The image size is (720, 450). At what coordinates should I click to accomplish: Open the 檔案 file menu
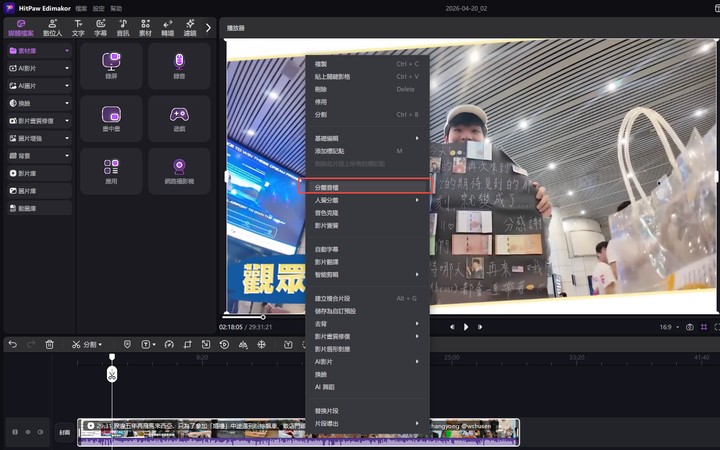click(81, 8)
